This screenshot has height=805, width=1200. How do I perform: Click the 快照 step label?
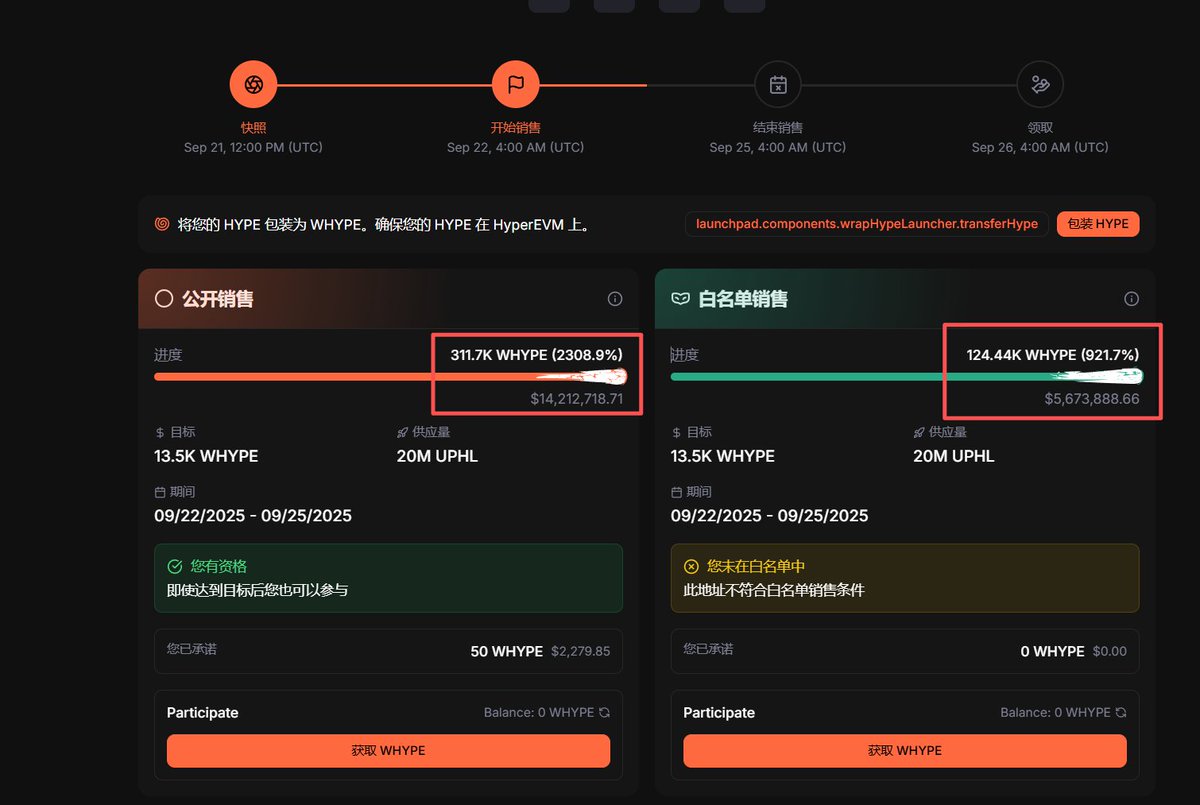click(253, 128)
